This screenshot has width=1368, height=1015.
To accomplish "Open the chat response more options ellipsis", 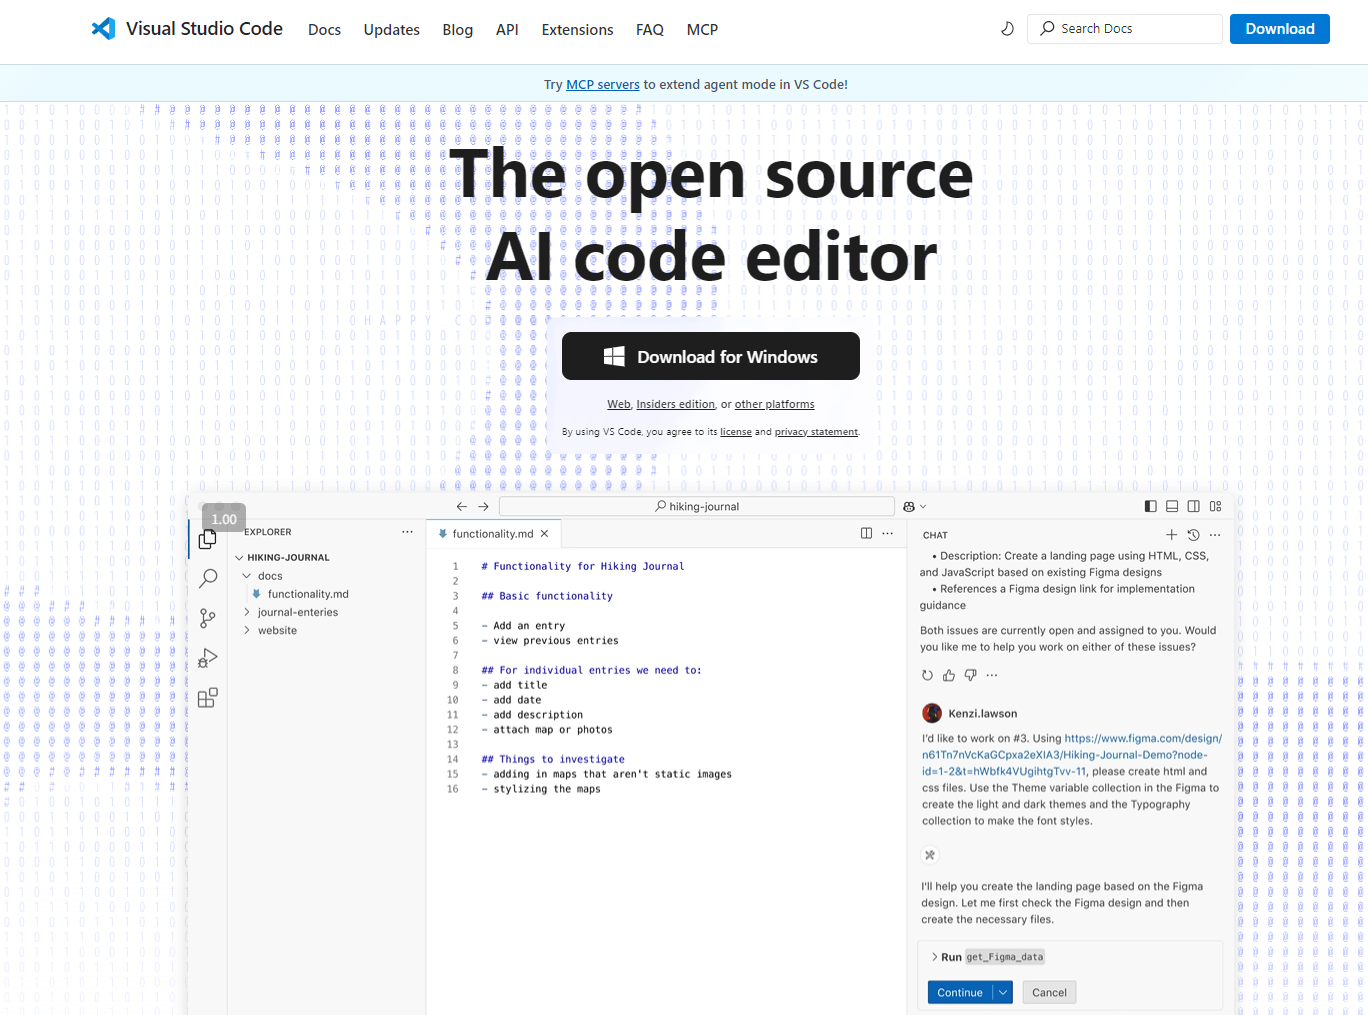I will click(992, 675).
